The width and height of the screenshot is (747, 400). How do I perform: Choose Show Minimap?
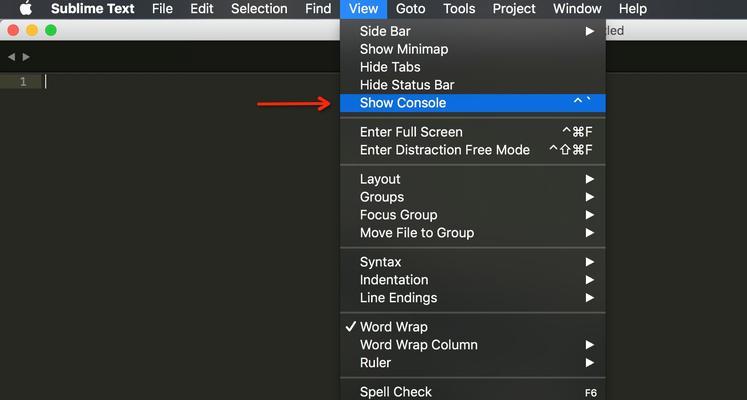coord(473,49)
